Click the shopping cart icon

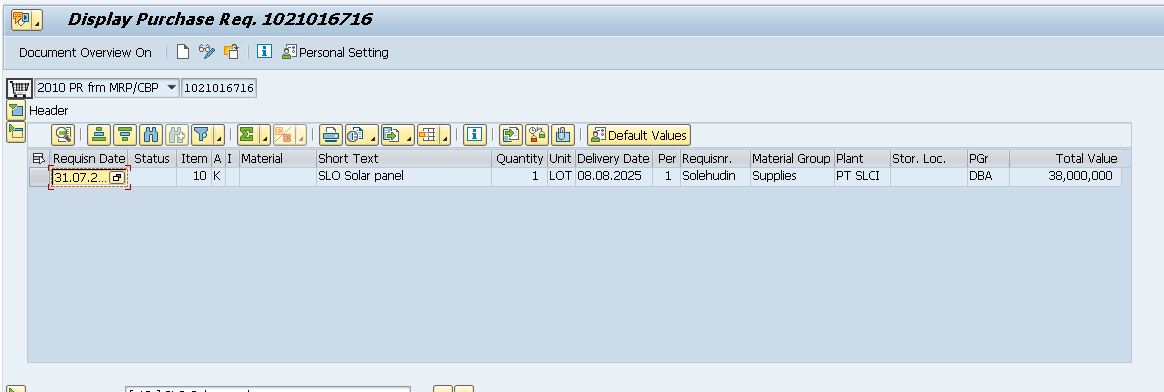[19, 88]
